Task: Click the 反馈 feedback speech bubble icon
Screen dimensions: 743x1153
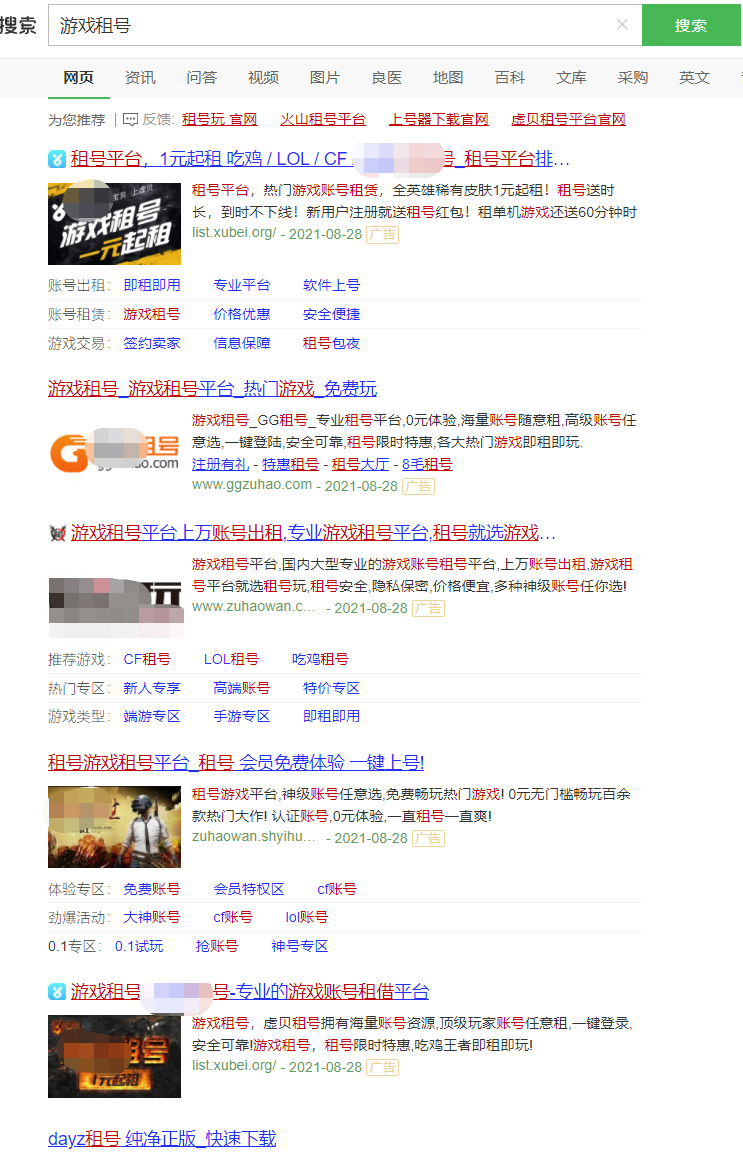Action: 130,119
